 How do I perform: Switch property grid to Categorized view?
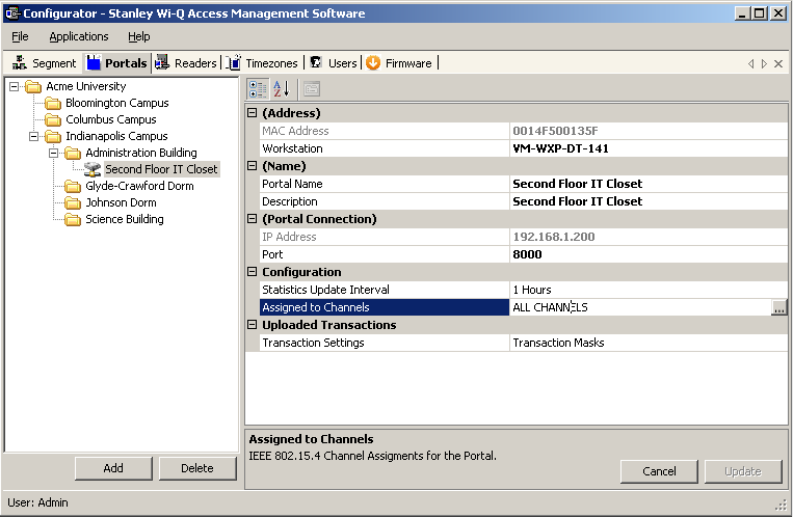[258, 89]
